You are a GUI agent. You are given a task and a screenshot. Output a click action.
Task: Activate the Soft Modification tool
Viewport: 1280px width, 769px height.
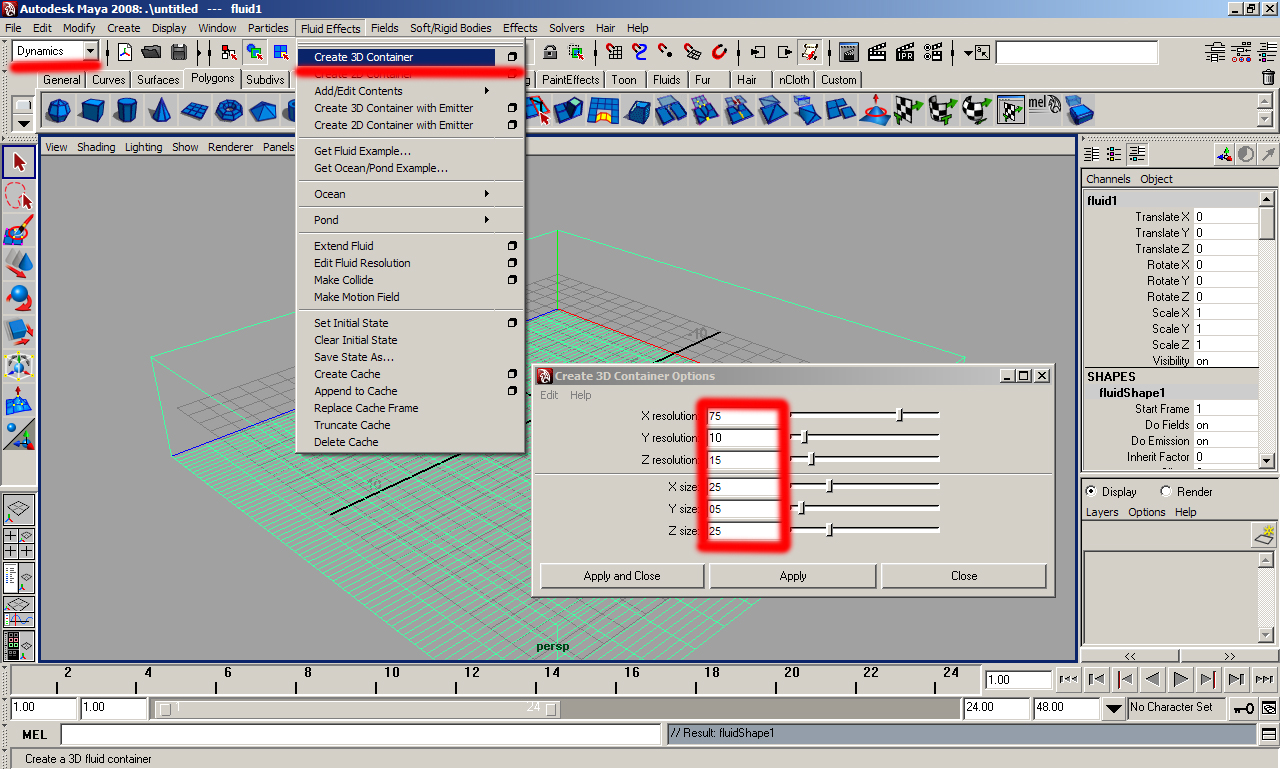point(19,400)
